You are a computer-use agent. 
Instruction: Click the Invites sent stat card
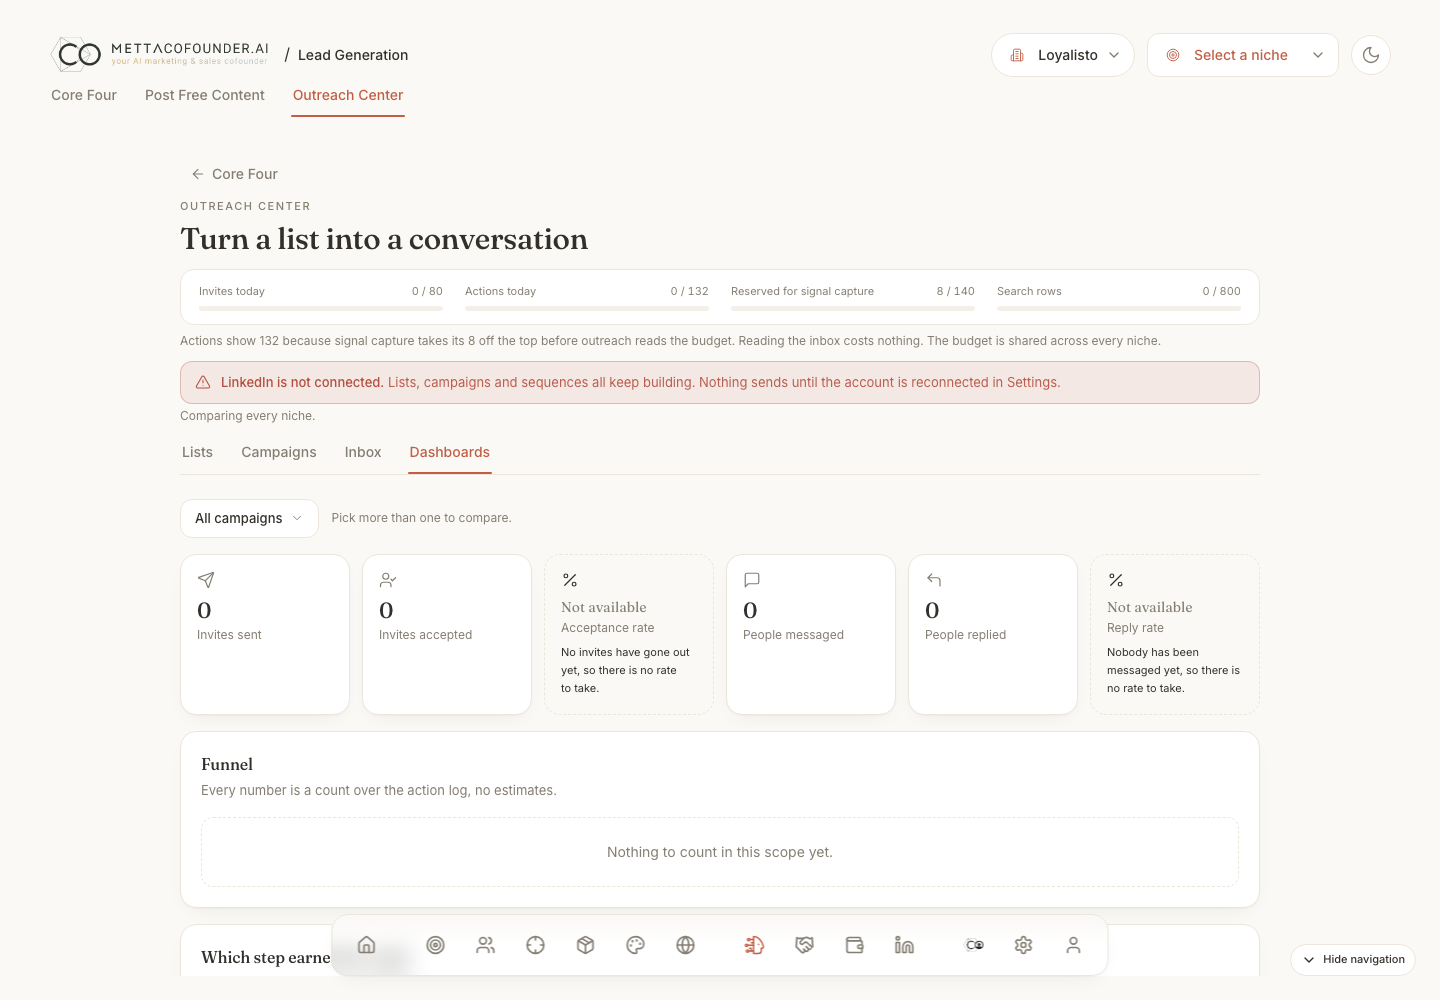[265, 635]
